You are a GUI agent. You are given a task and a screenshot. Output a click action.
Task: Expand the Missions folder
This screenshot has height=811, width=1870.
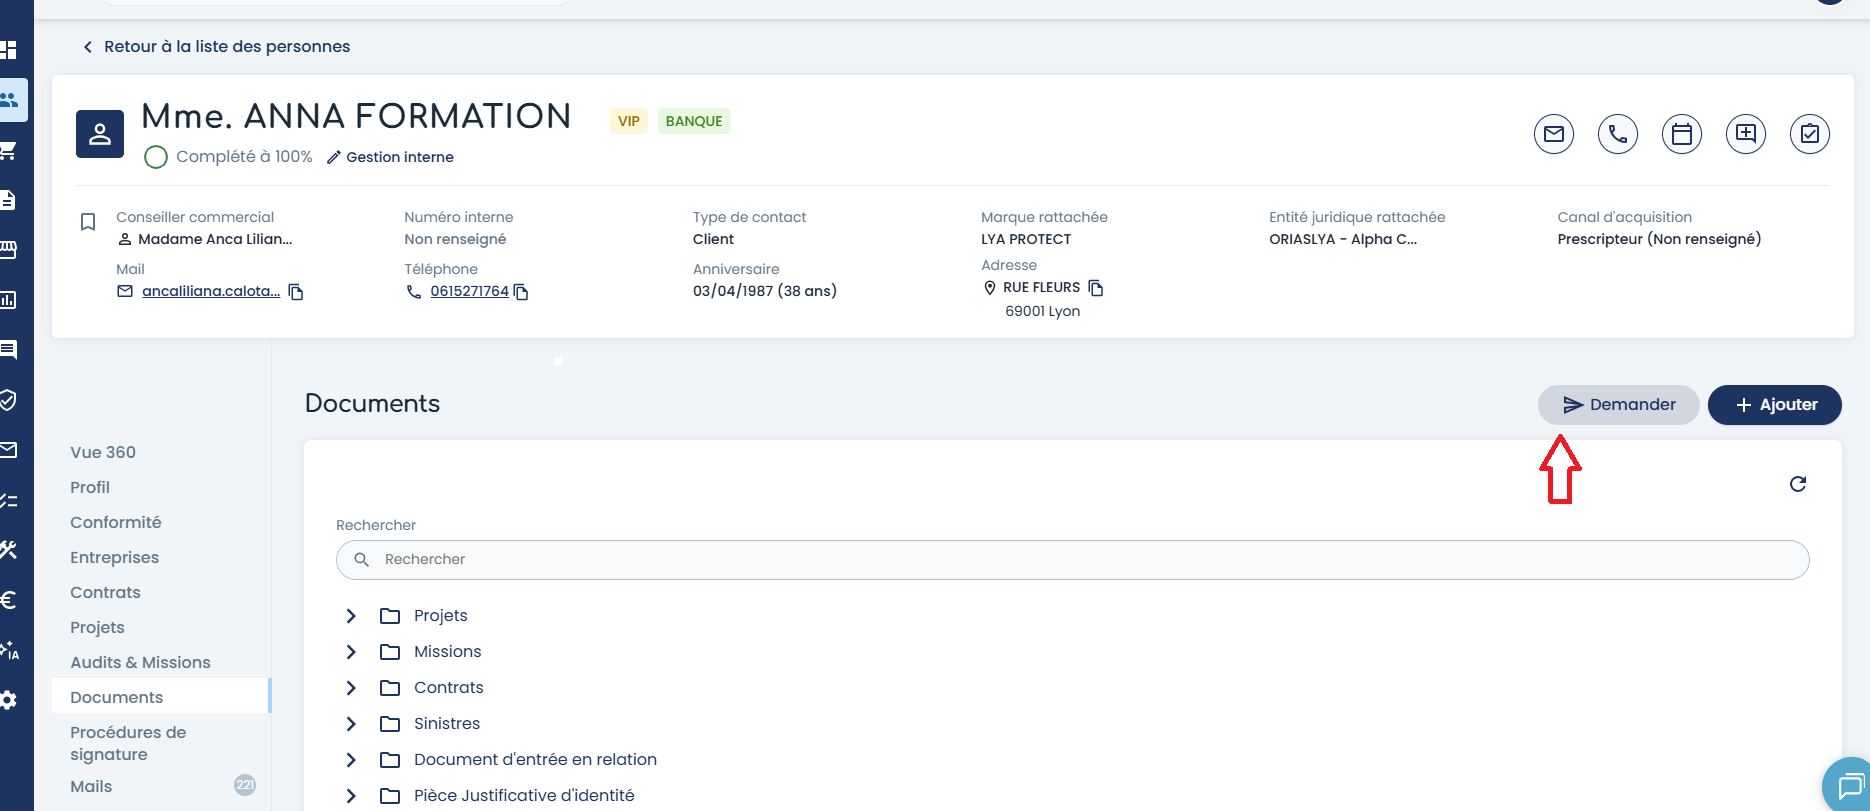[x=351, y=652]
